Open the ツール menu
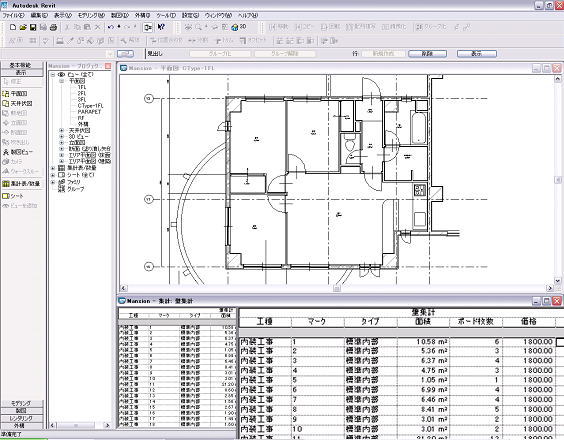Viewport: 564px width, 440px height. [166, 15]
